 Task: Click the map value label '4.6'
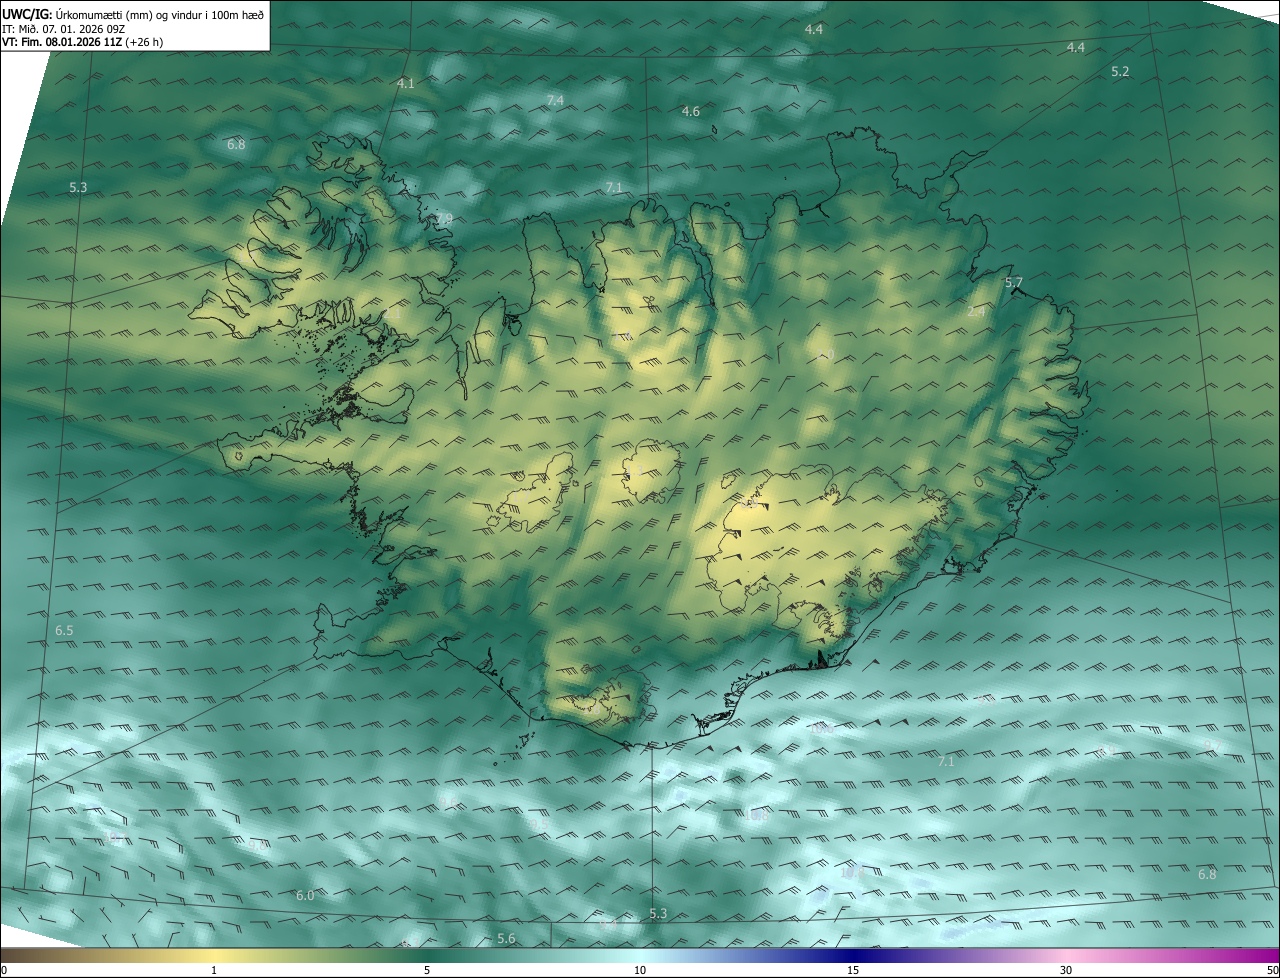click(x=690, y=112)
